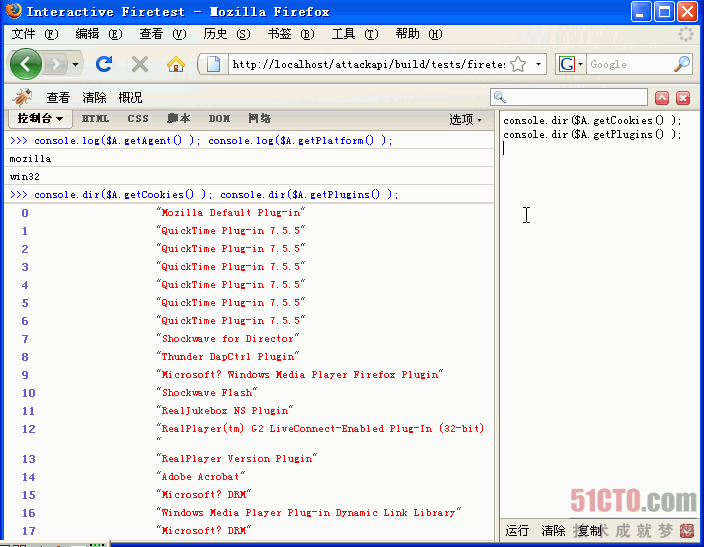
Task: Switch to the HTML tab
Action: tap(95, 119)
